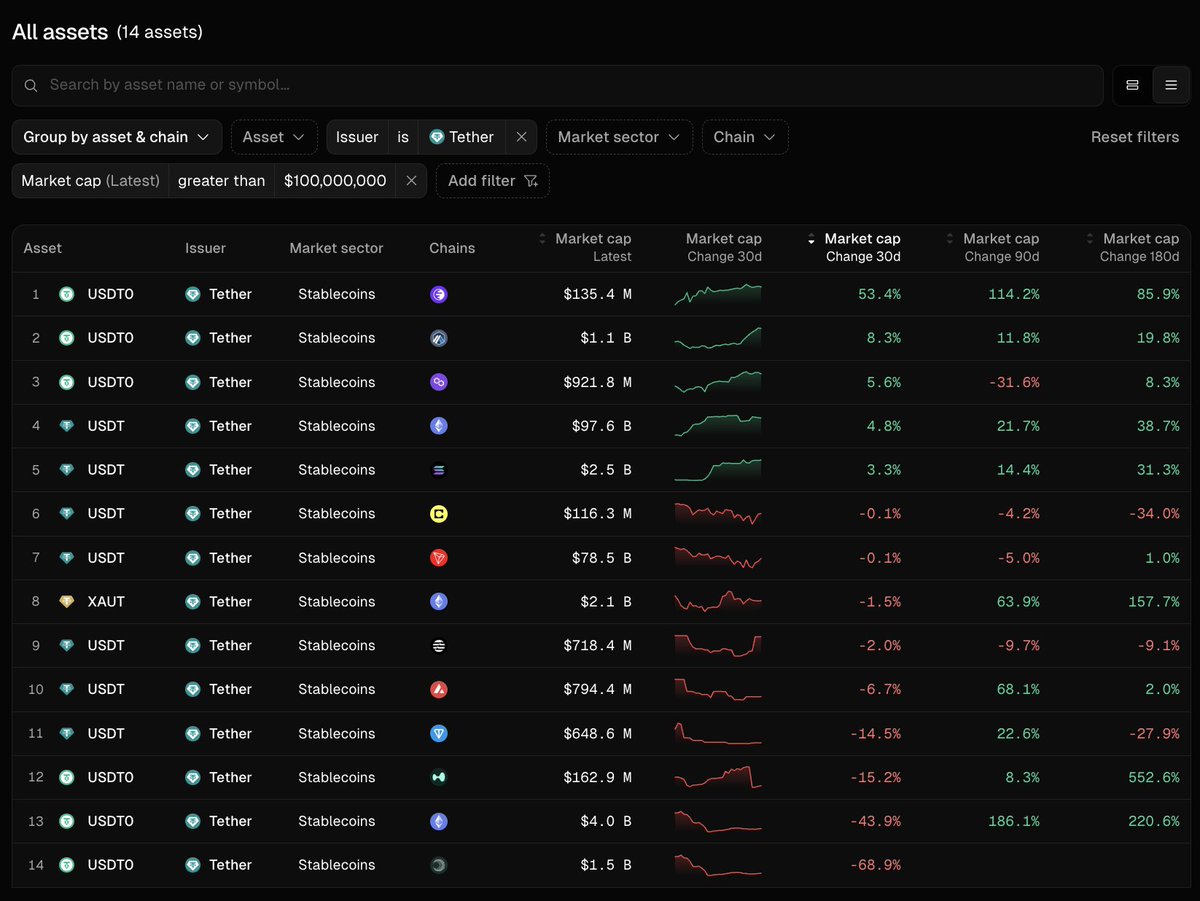Remove the Market cap filter
The image size is (1200, 901).
click(x=411, y=181)
